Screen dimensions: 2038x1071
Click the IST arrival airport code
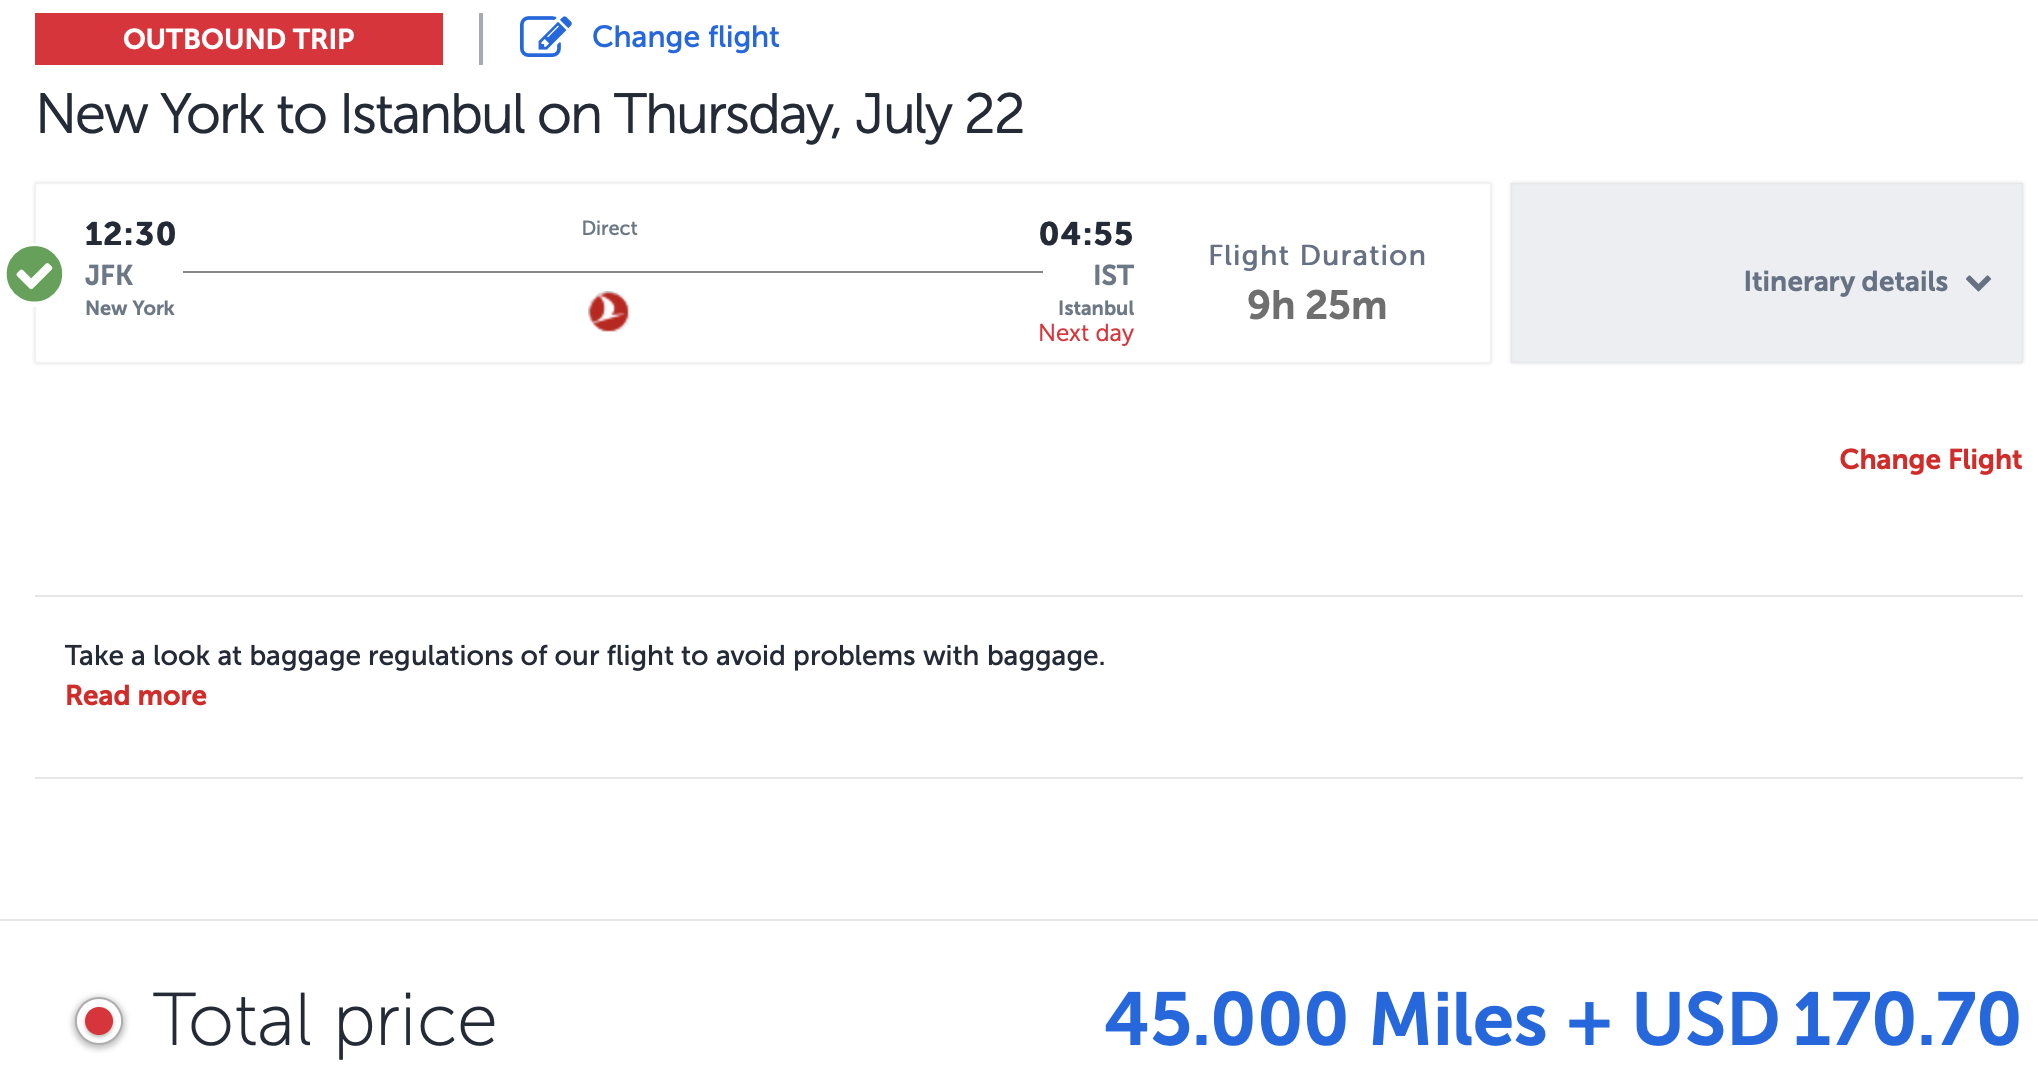pos(1113,275)
